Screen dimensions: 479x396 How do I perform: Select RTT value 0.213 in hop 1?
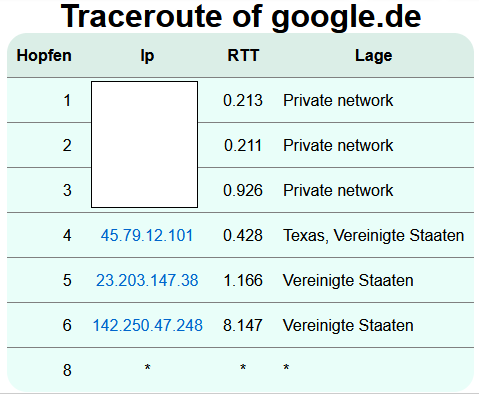point(243,100)
